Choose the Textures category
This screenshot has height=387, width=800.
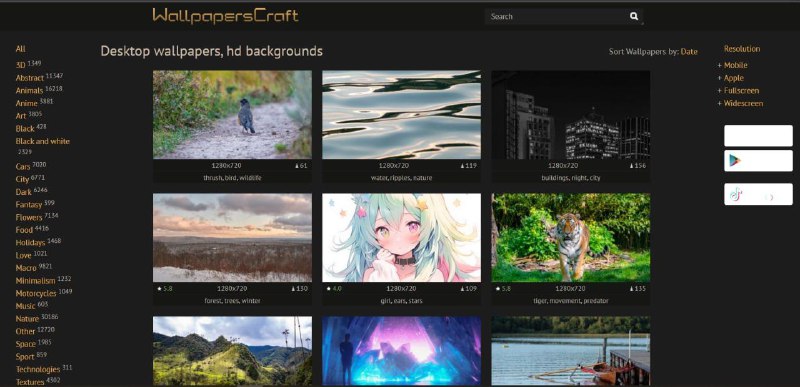pyautogui.click(x=30, y=382)
